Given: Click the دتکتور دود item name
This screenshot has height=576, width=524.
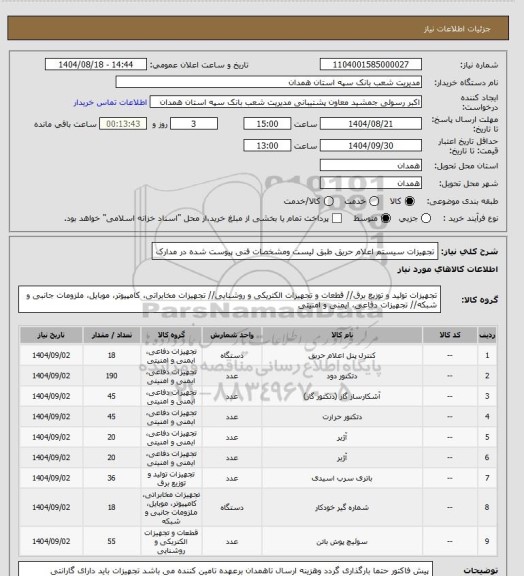Looking at the screenshot, I should point(342,376).
